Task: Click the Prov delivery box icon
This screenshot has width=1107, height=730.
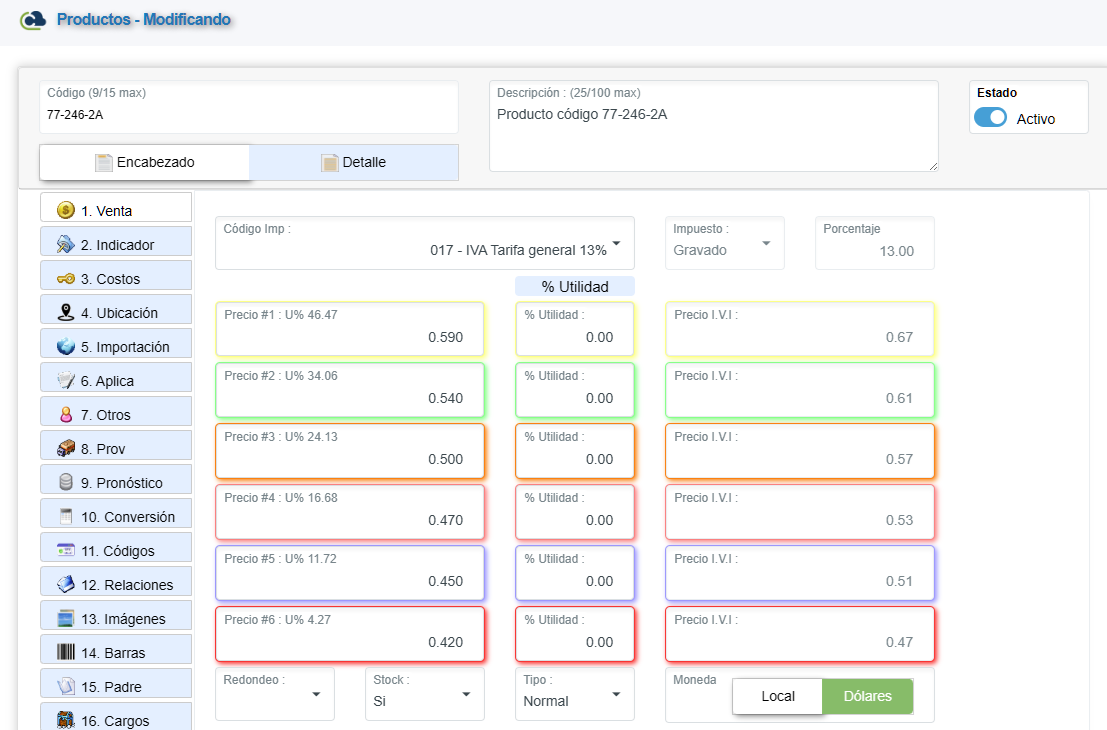Action: coord(66,448)
